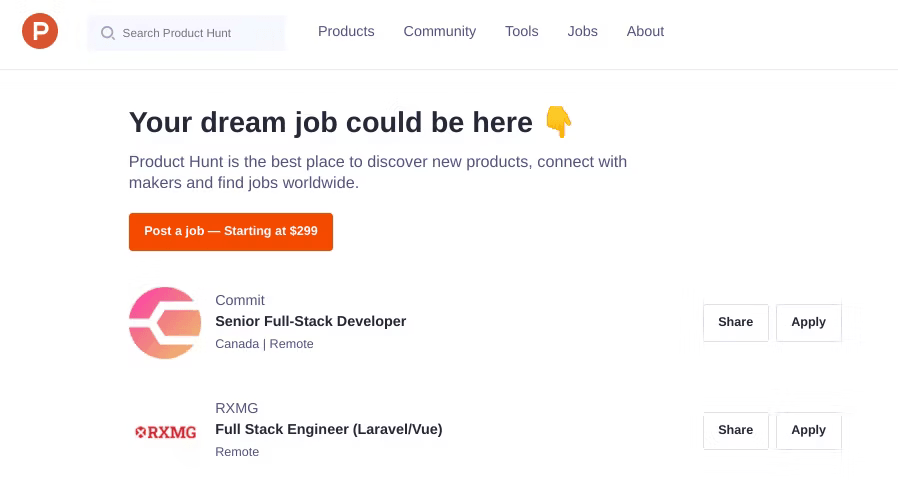
Task: Open the About menu
Action: 645,31
